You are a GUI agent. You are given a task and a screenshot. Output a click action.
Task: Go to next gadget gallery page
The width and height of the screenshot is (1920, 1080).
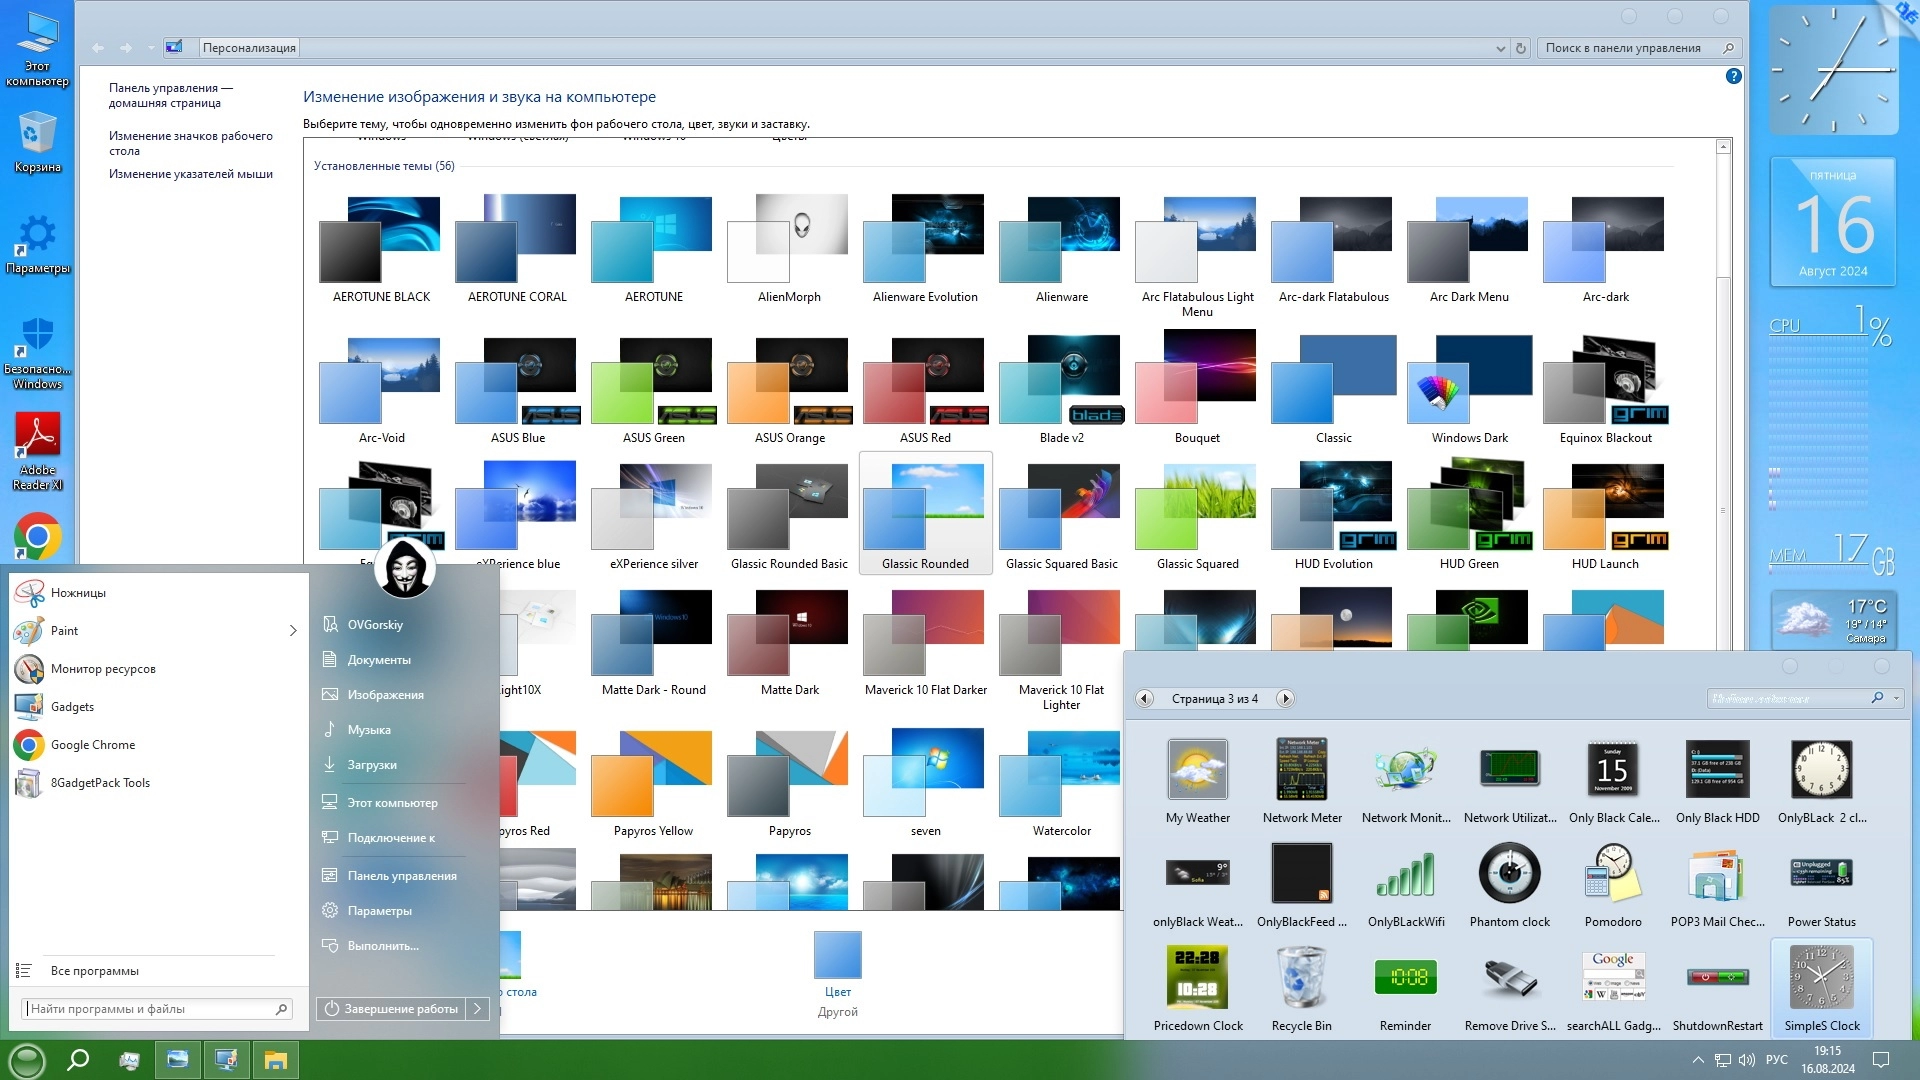(x=1286, y=699)
